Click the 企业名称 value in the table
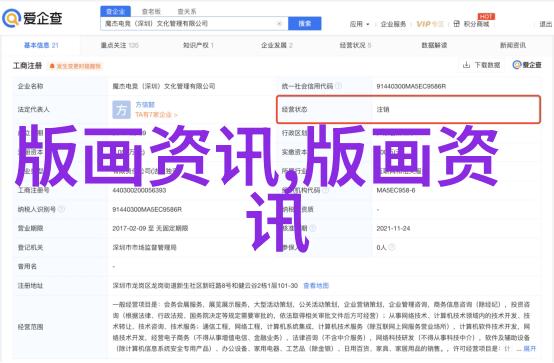The image size is (554, 363). (x=164, y=86)
